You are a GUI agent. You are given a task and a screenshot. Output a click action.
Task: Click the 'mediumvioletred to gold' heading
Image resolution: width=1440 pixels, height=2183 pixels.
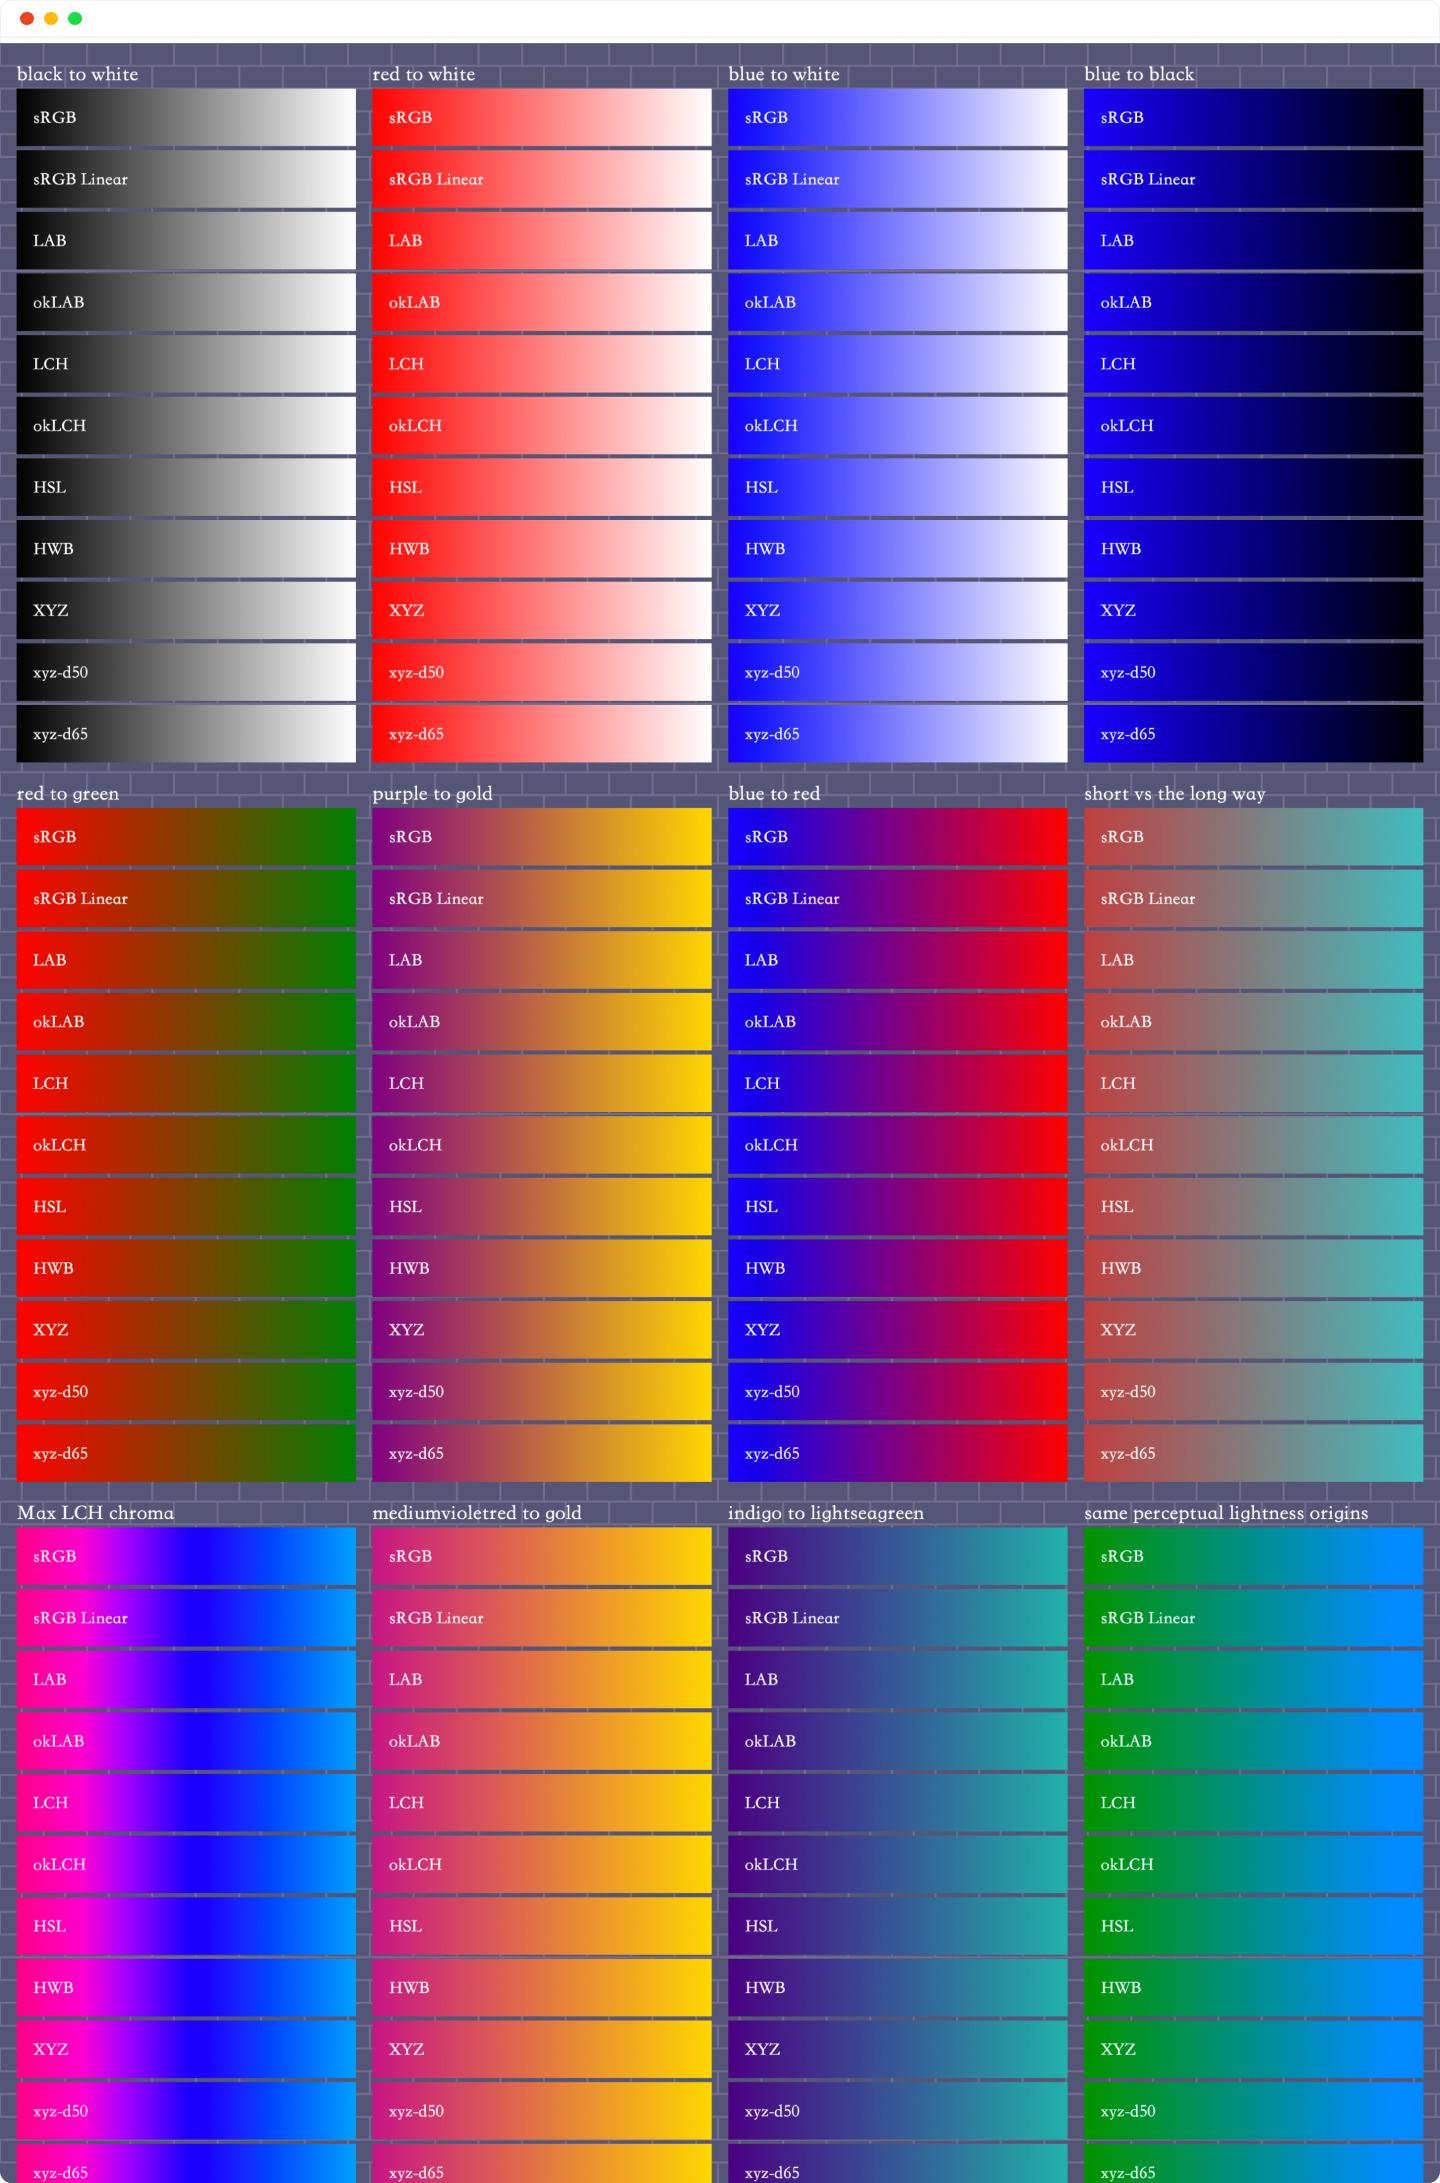click(x=477, y=1513)
